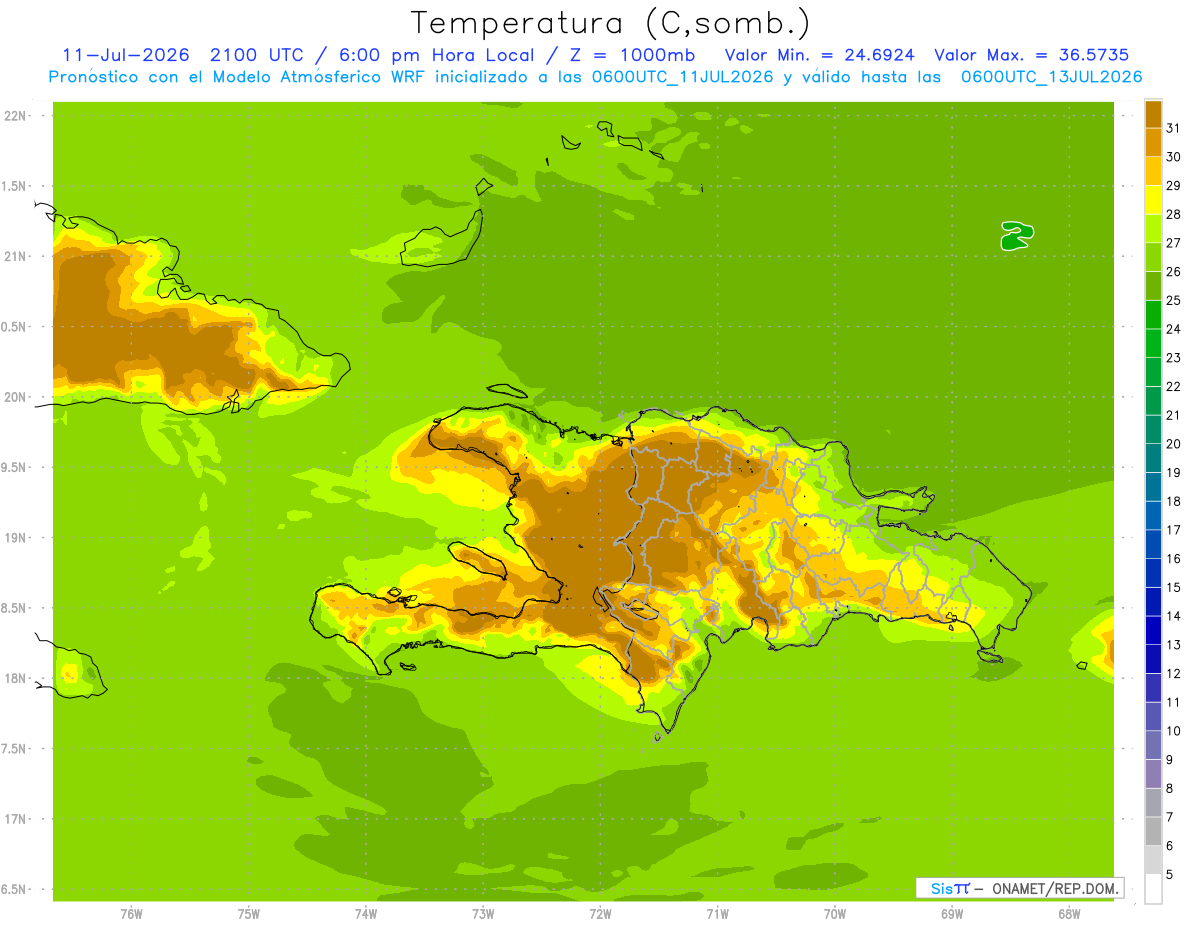1200x927 pixels.
Task: Click the legend value "28"
Action: point(1174,214)
